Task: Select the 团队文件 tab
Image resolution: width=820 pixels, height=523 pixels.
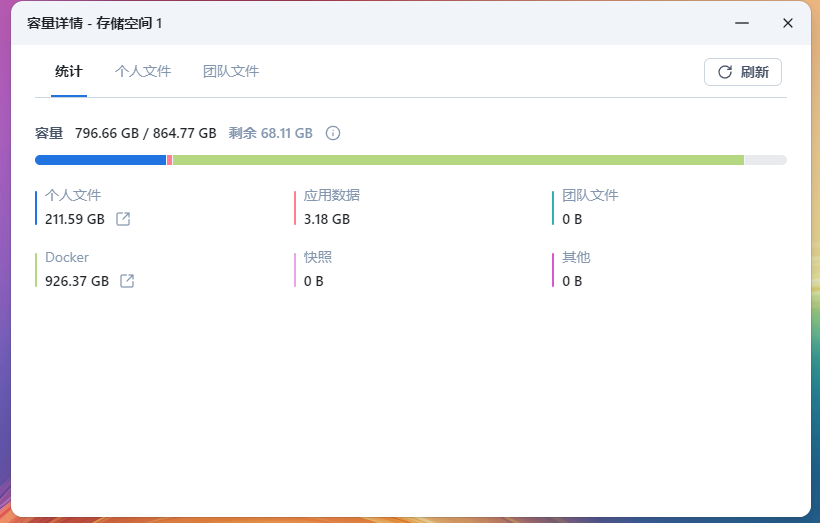Action: pos(231,72)
